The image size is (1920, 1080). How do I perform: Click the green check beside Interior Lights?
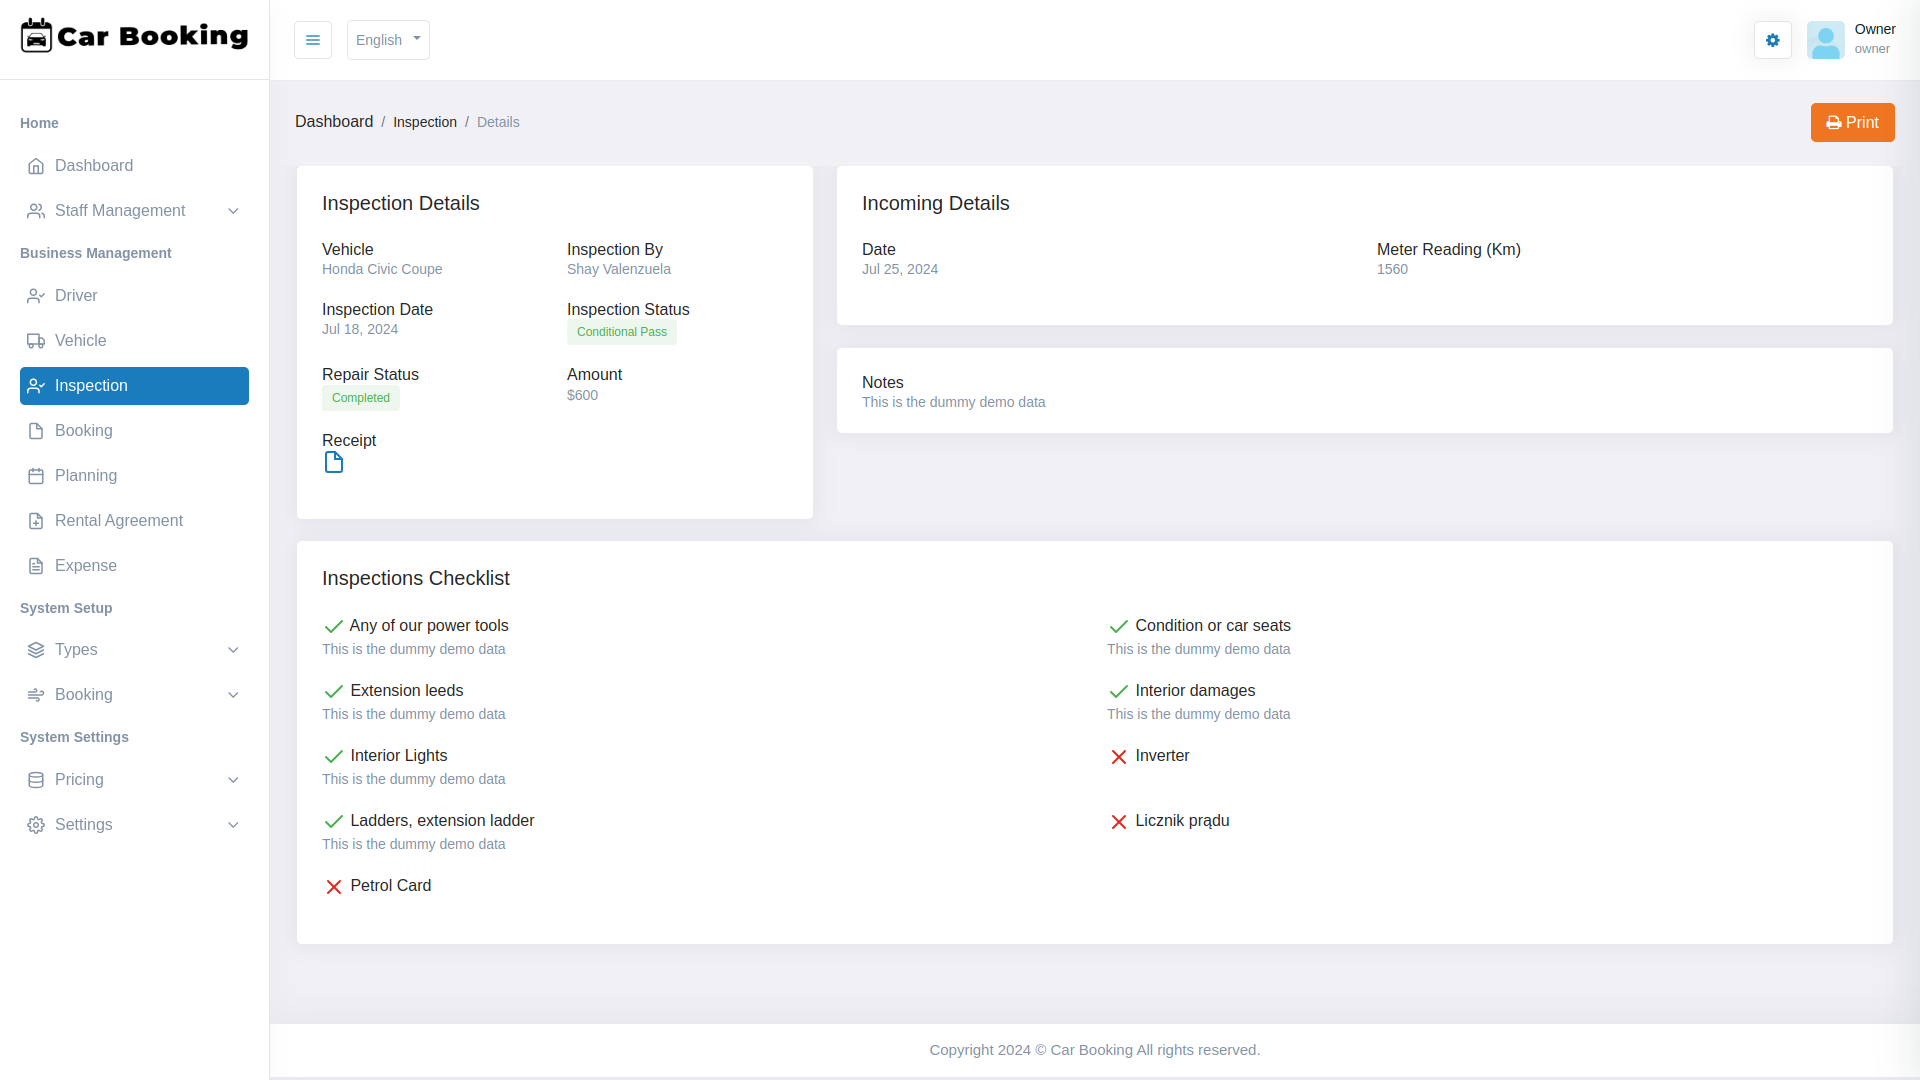tap(333, 756)
